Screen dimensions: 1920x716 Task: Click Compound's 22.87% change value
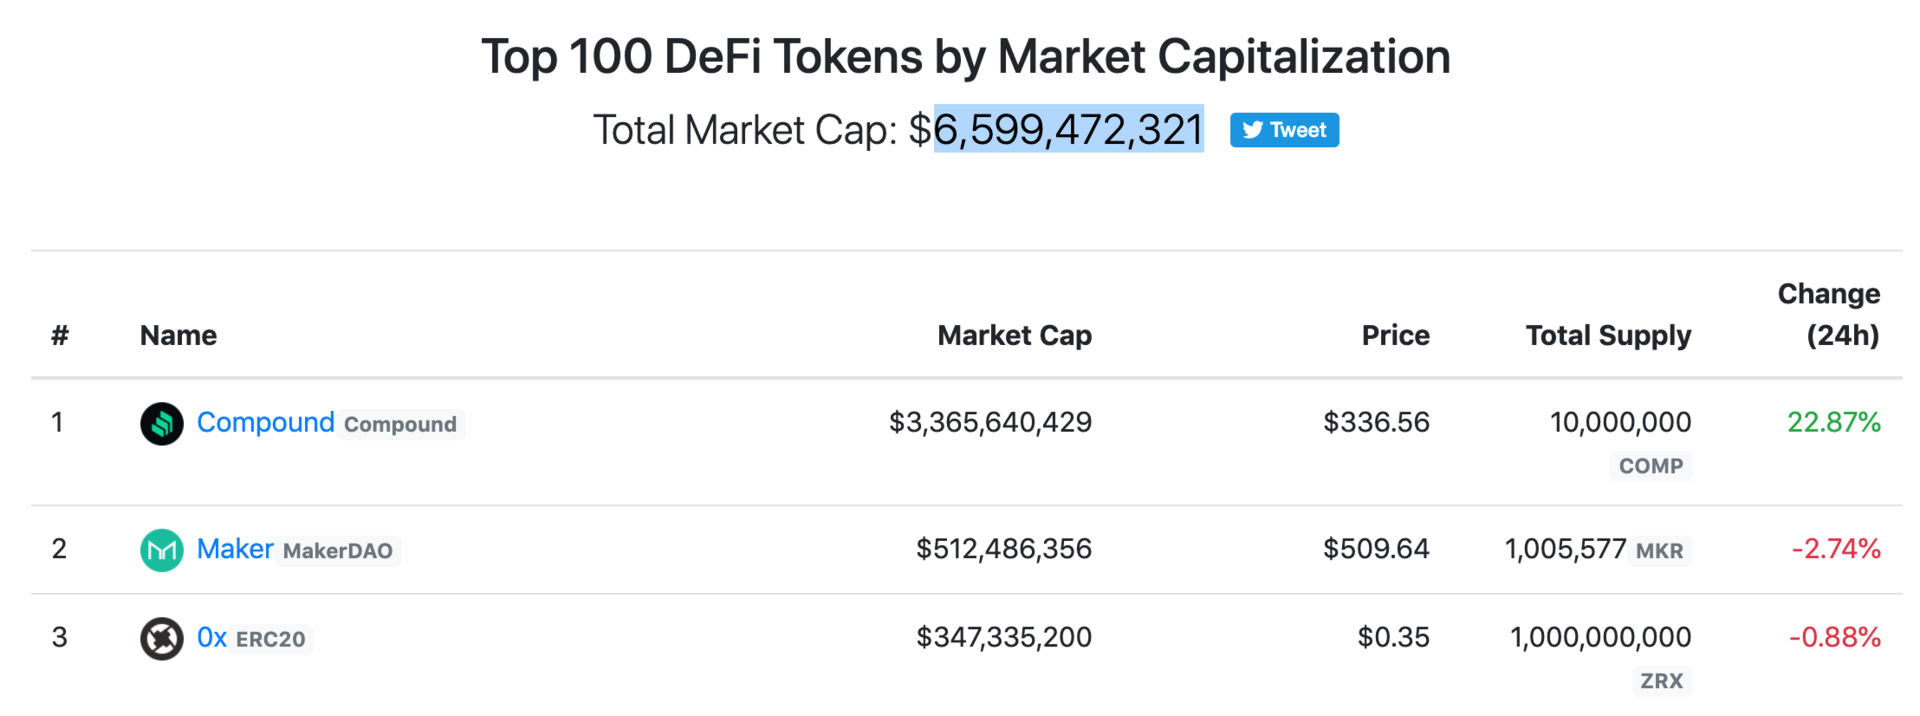point(1834,422)
